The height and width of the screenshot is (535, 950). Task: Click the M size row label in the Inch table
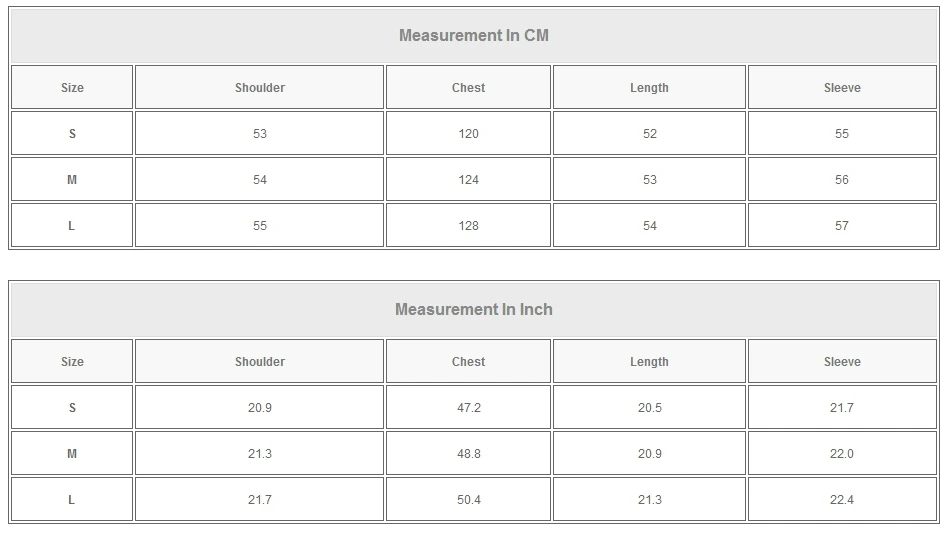[72, 454]
